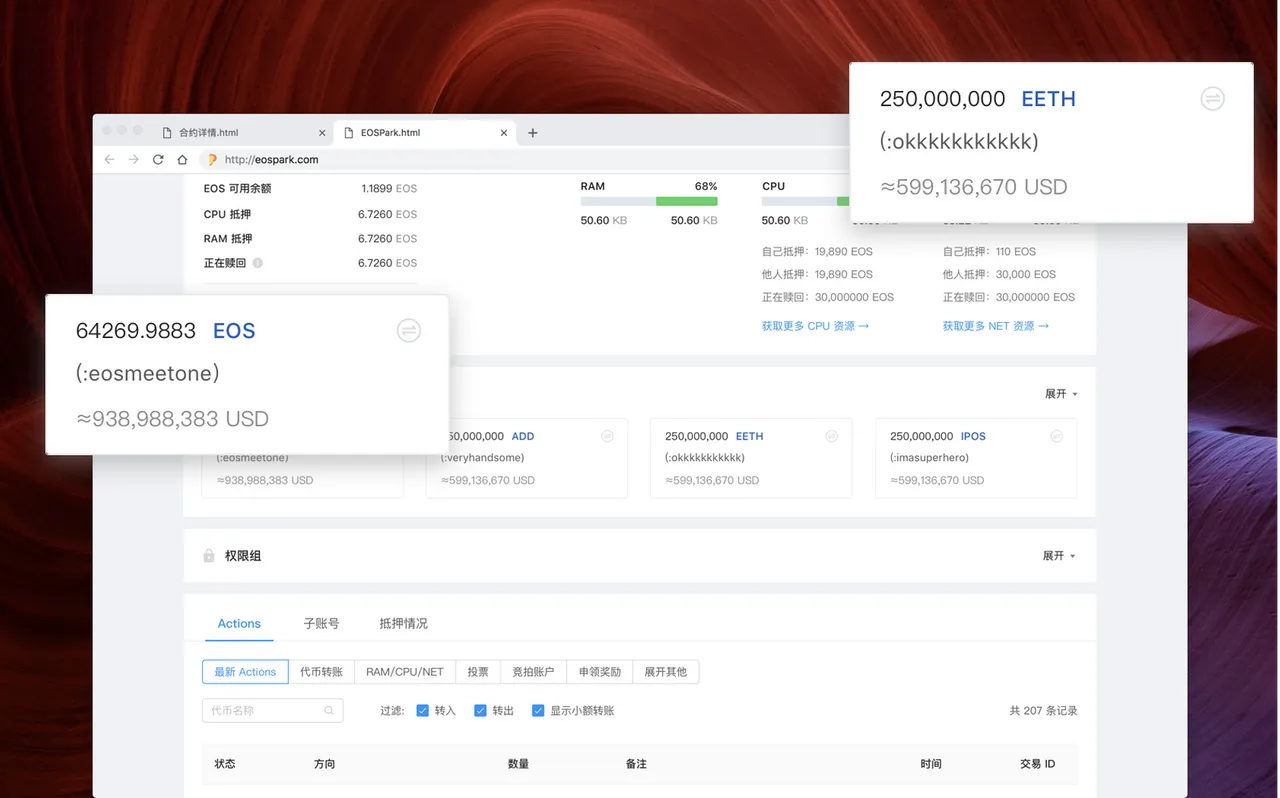
Task: Click the RAM usage progress bar
Action: (649, 201)
